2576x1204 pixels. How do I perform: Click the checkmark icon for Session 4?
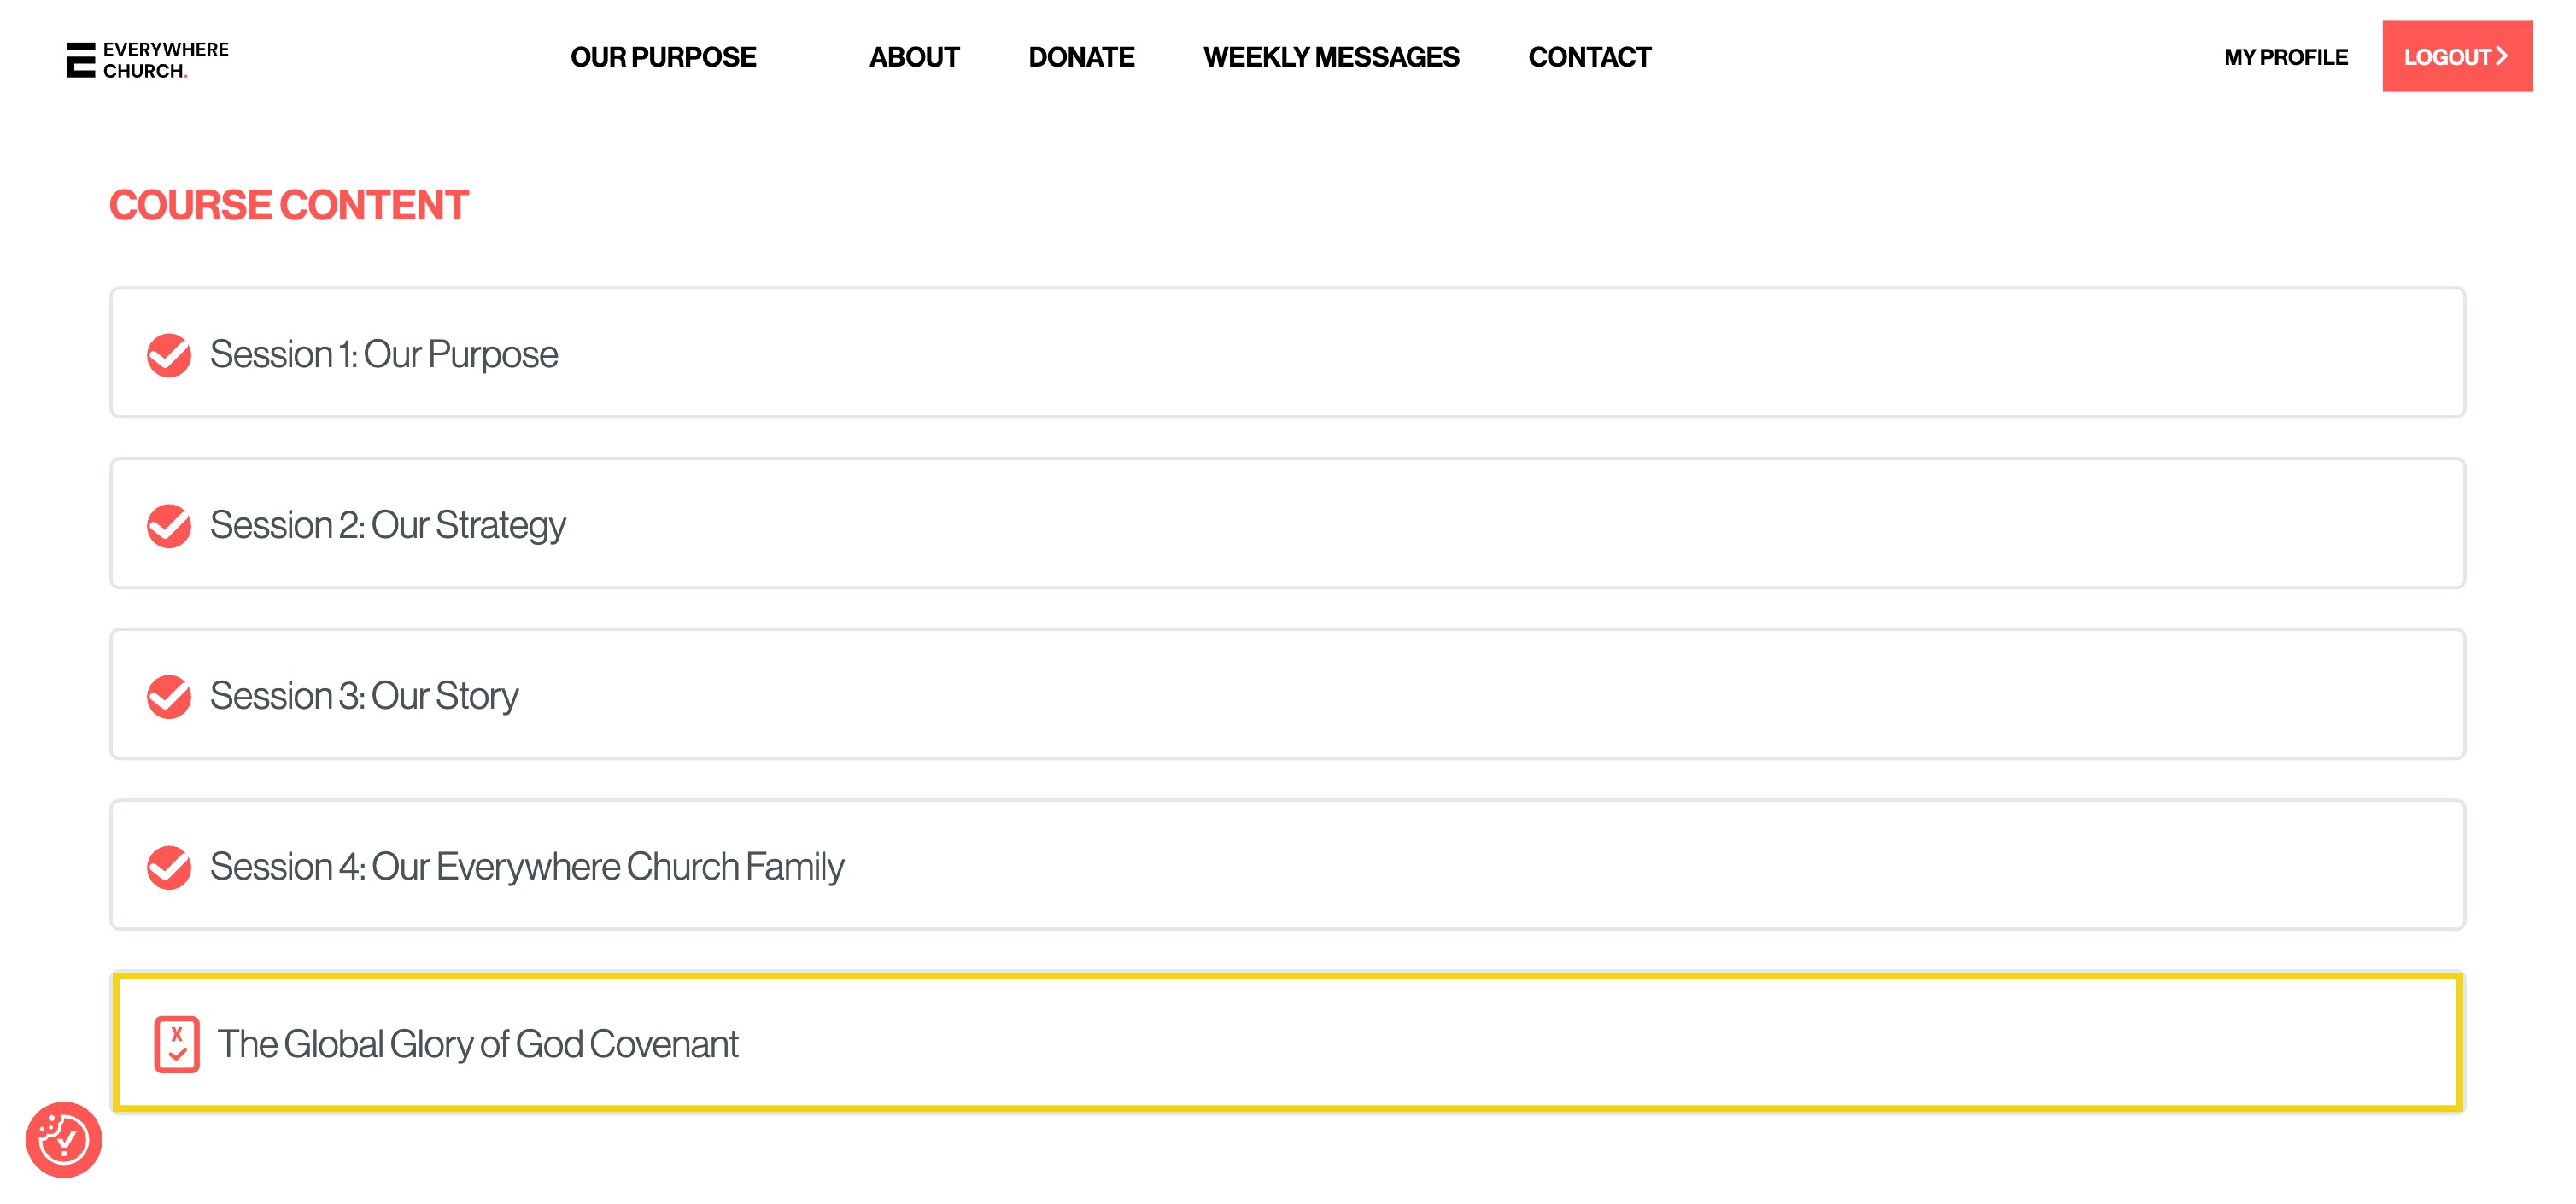pos(169,867)
